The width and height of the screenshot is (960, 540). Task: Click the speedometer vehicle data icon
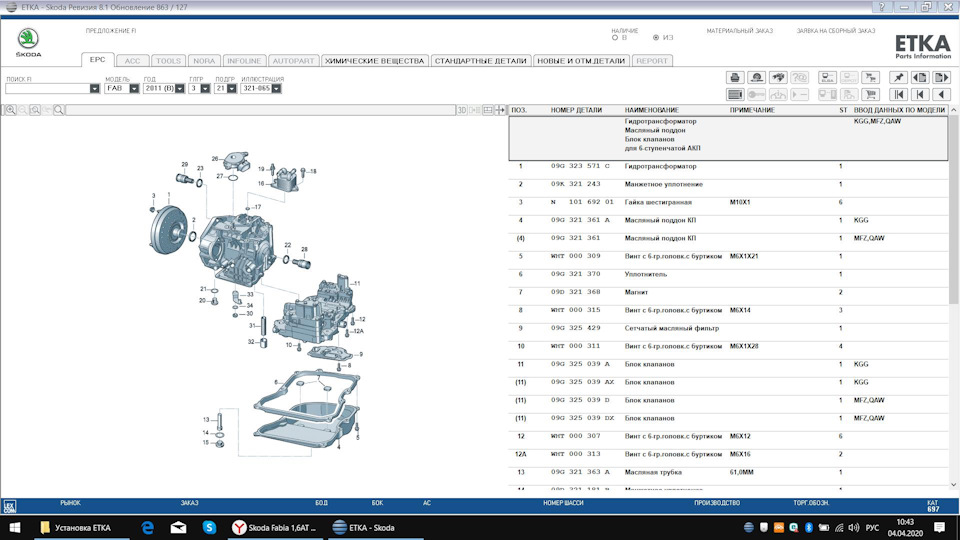click(757, 78)
